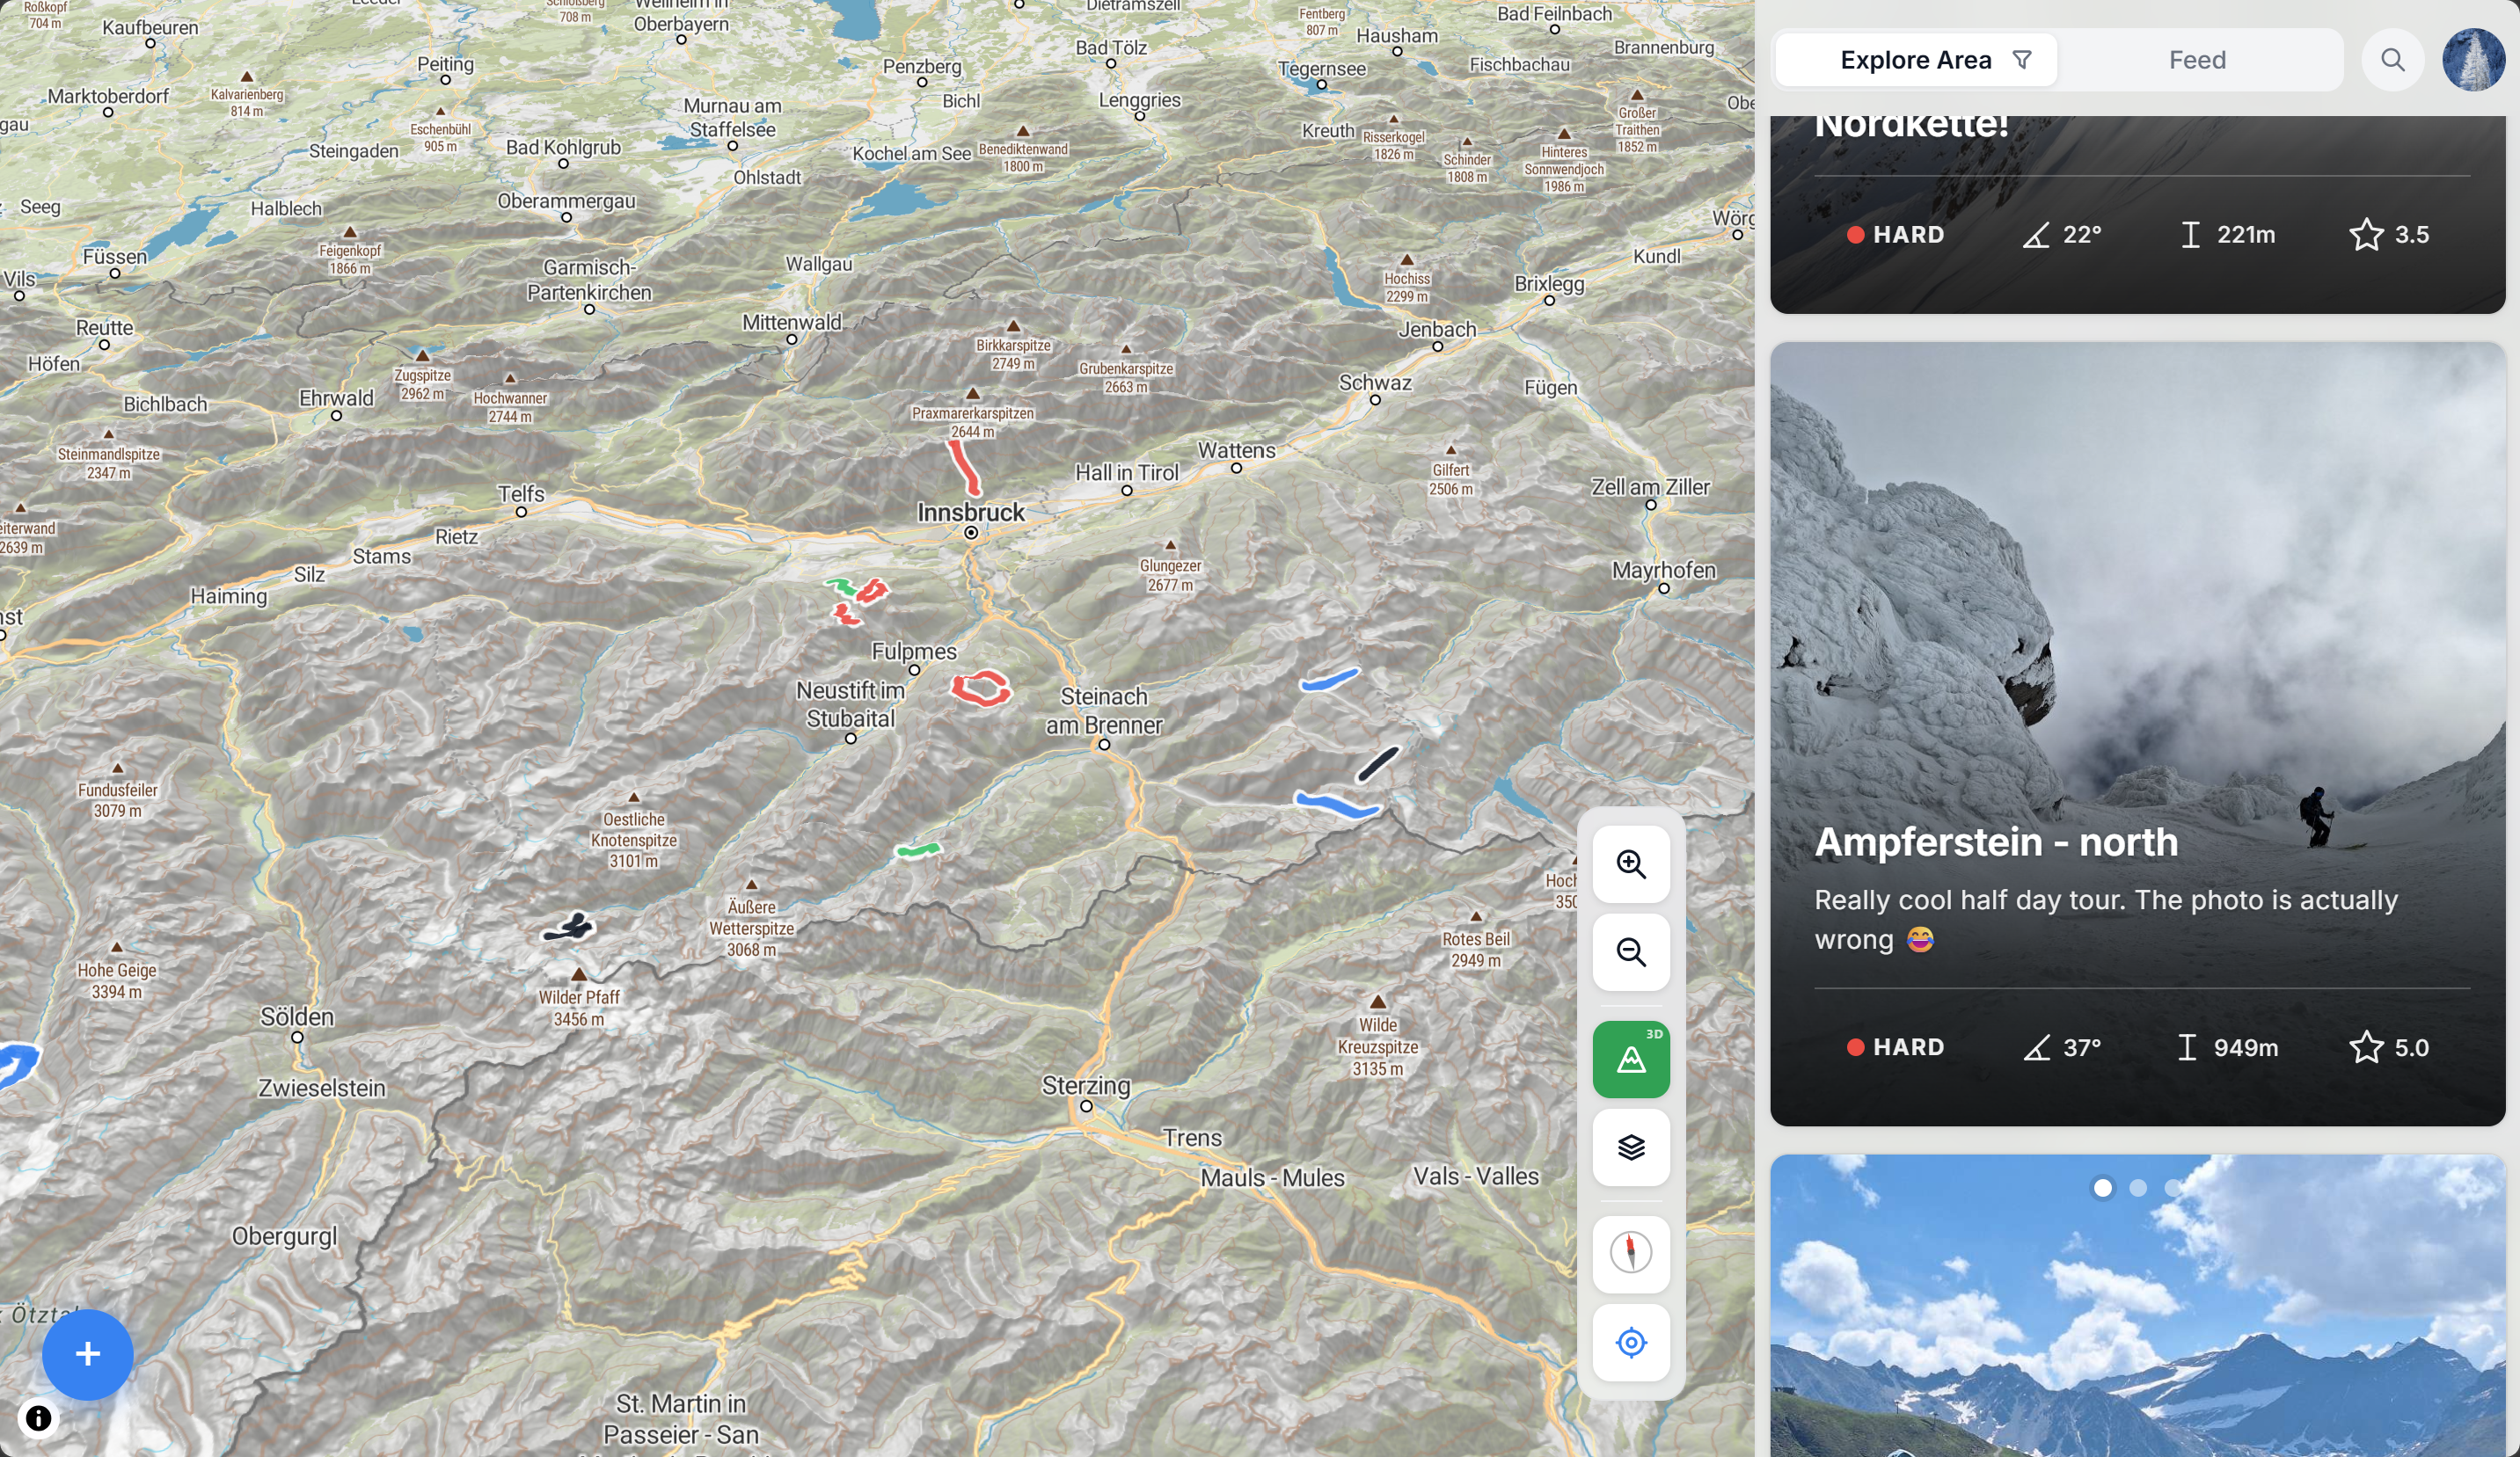This screenshot has height=1457, width=2520.
Task: Open the Ampferstein - north tour card
Action: coord(2137,734)
